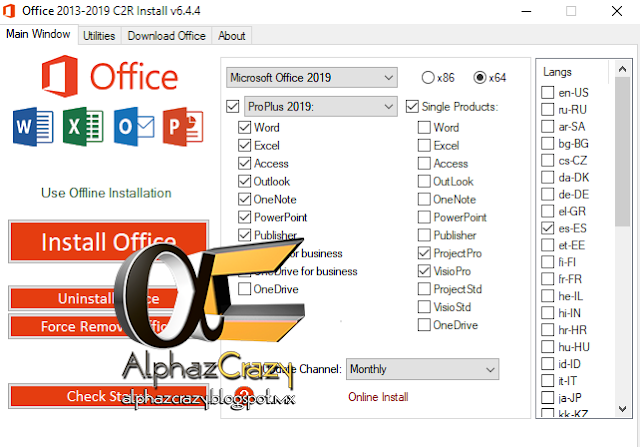The height and width of the screenshot is (447, 640).
Task: Select the x86 architecture radio button
Action: [428, 78]
